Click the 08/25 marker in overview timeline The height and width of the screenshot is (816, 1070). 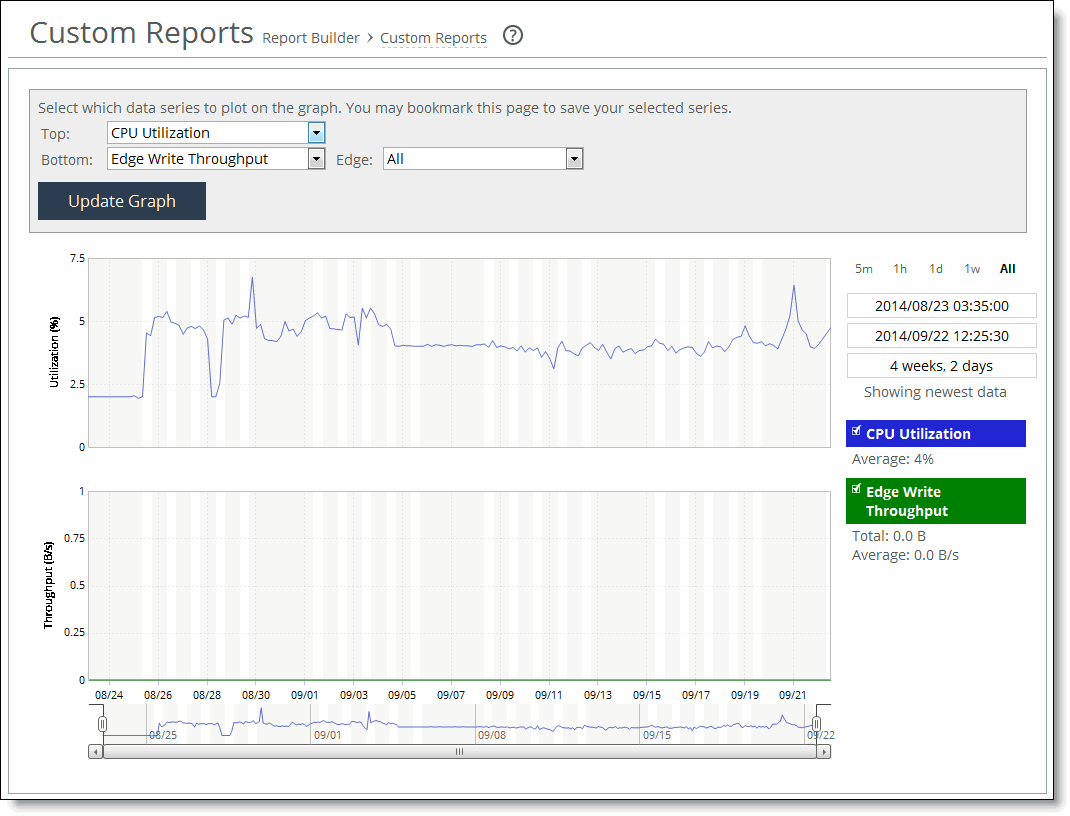[163, 735]
